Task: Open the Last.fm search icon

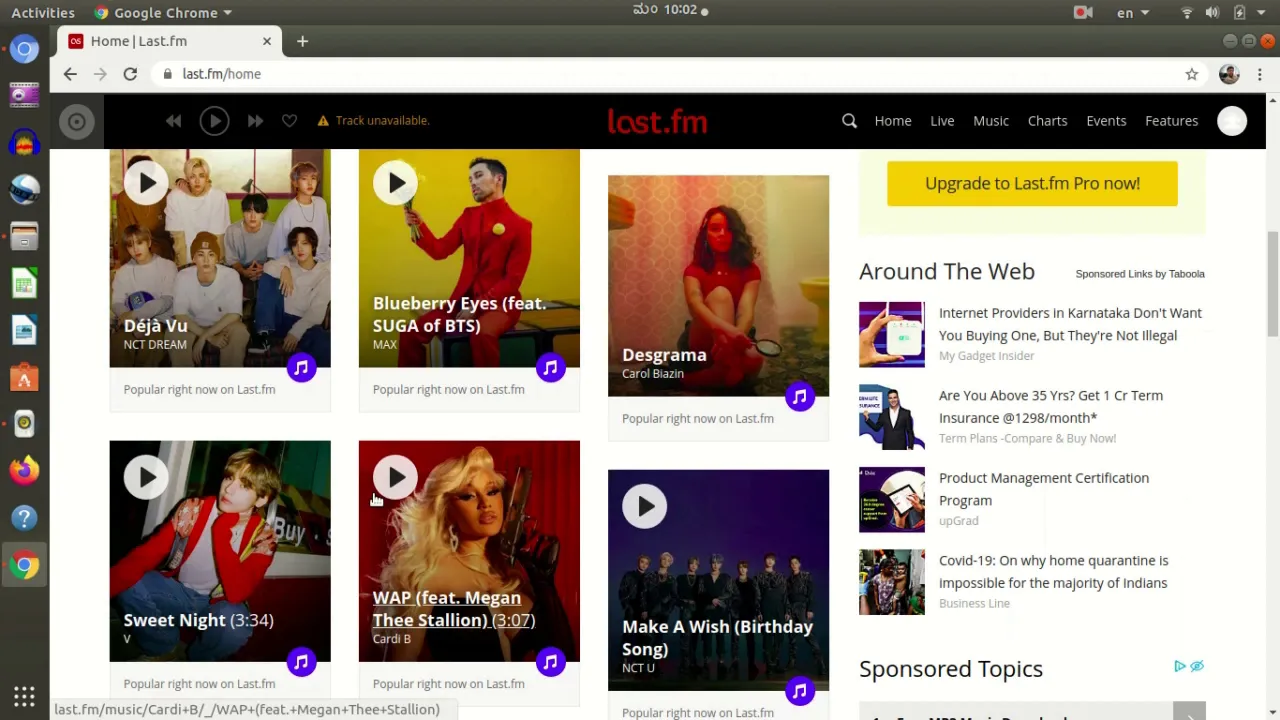Action: coord(849,121)
